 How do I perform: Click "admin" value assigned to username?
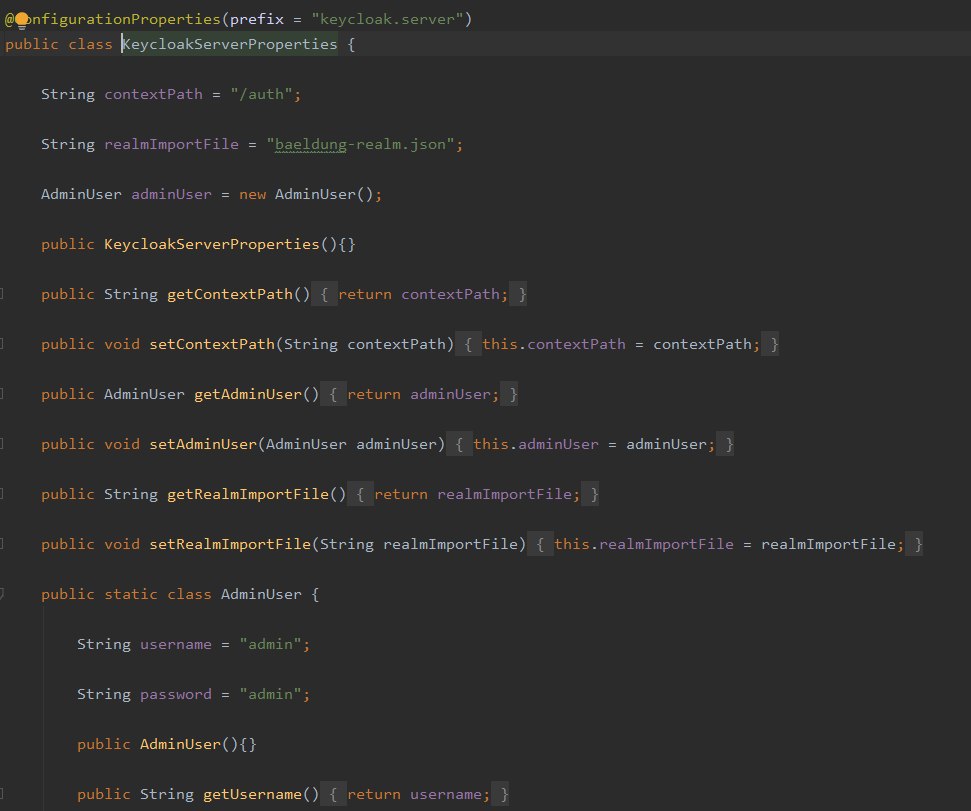pos(271,644)
